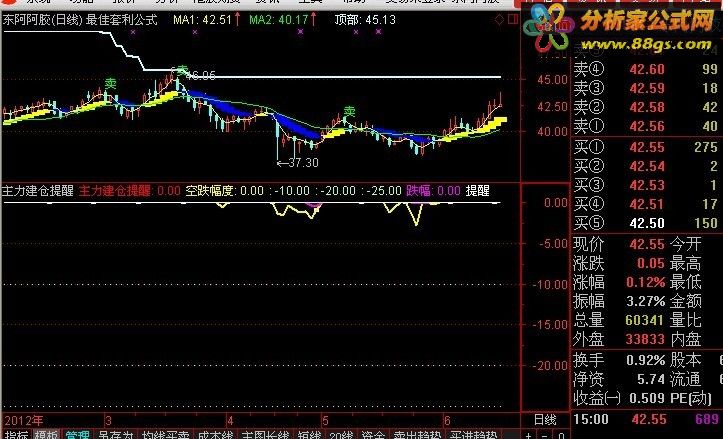
Task: Click the 2012年 label on time axis
Action: pos(23,420)
